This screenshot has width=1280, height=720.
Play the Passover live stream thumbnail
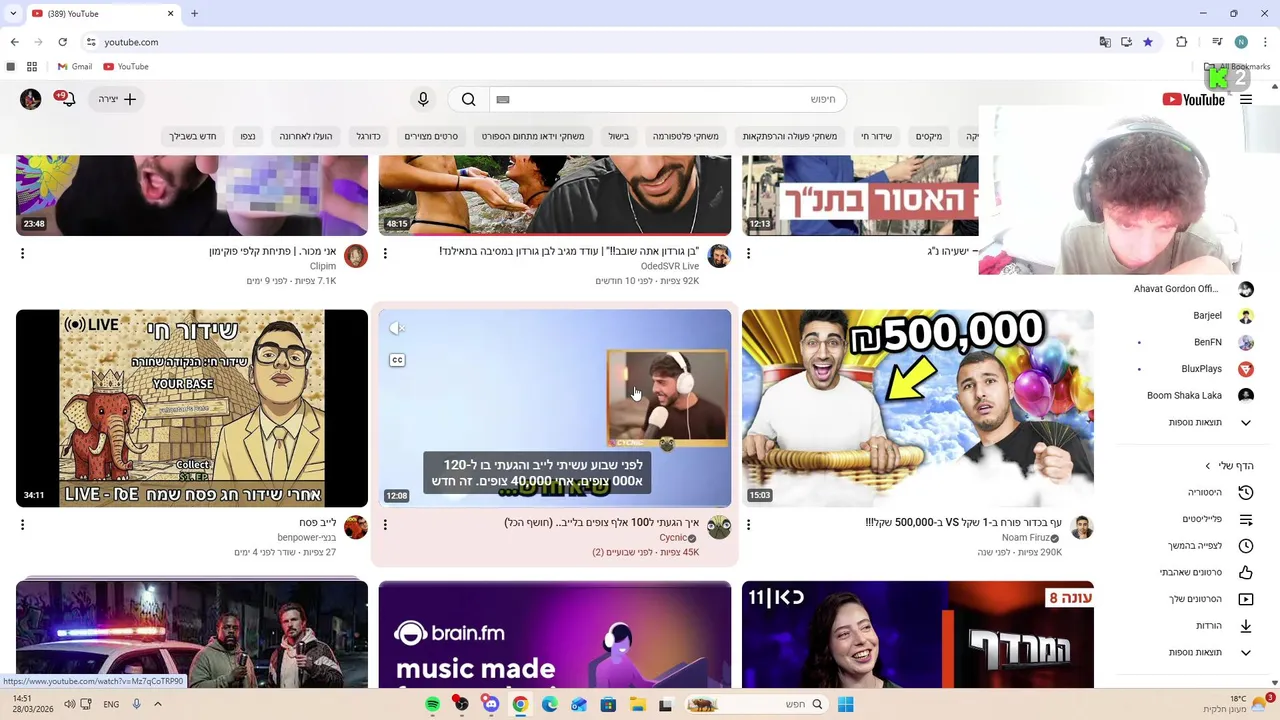[192, 408]
